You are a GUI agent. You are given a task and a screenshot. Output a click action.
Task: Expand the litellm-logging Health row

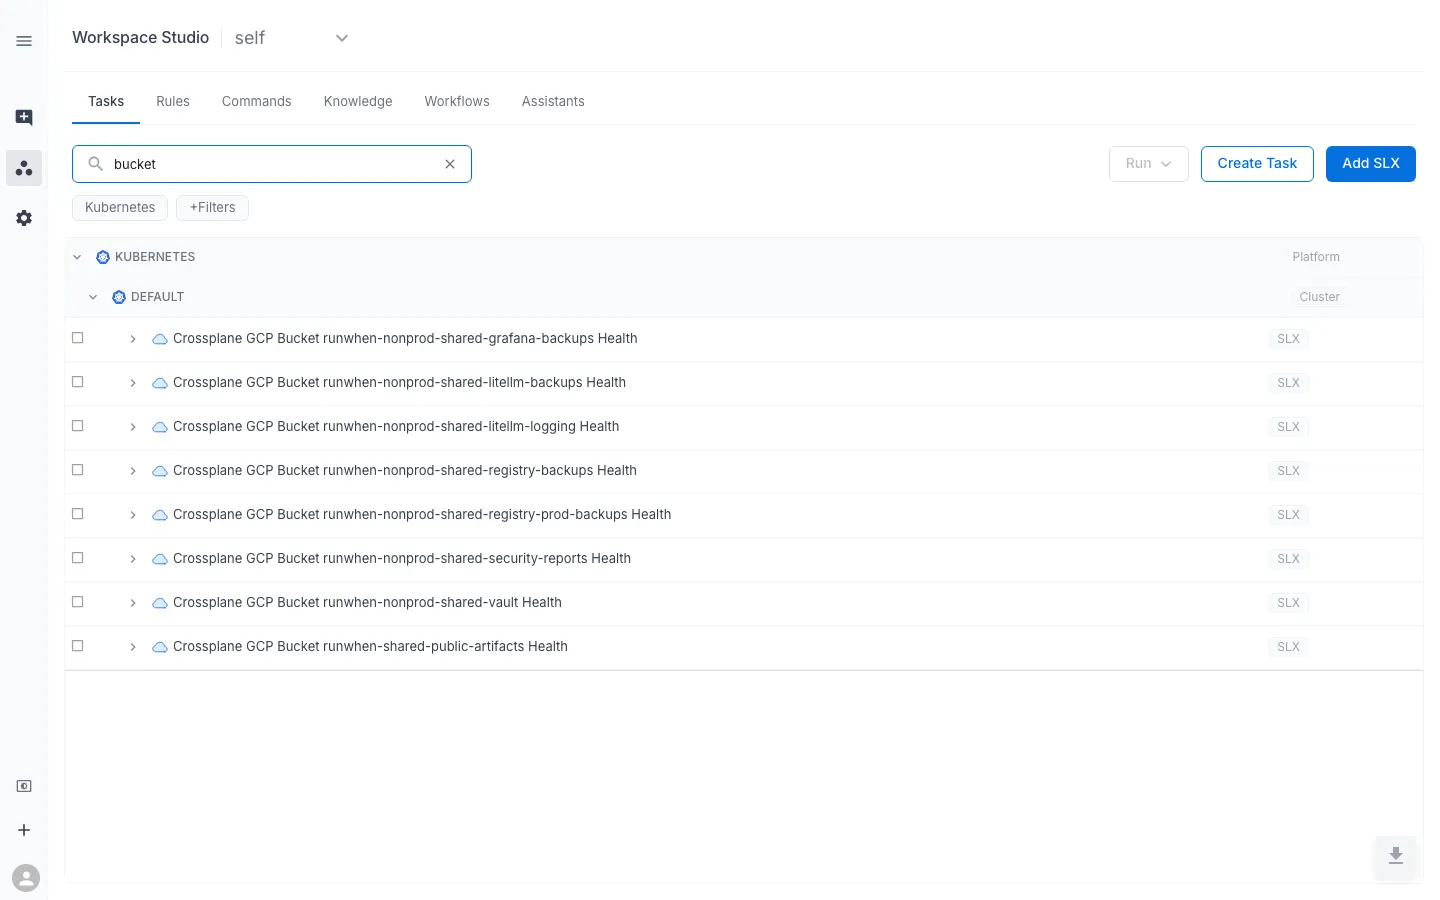133,427
